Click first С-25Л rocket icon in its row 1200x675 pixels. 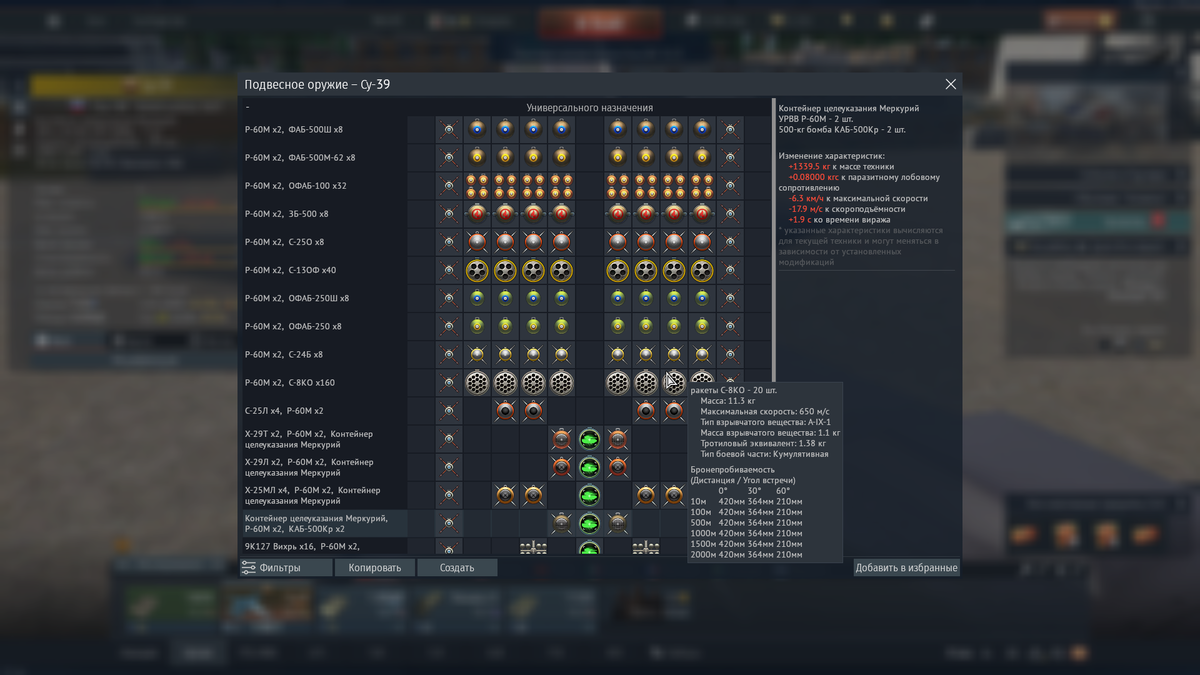(x=506, y=410)
